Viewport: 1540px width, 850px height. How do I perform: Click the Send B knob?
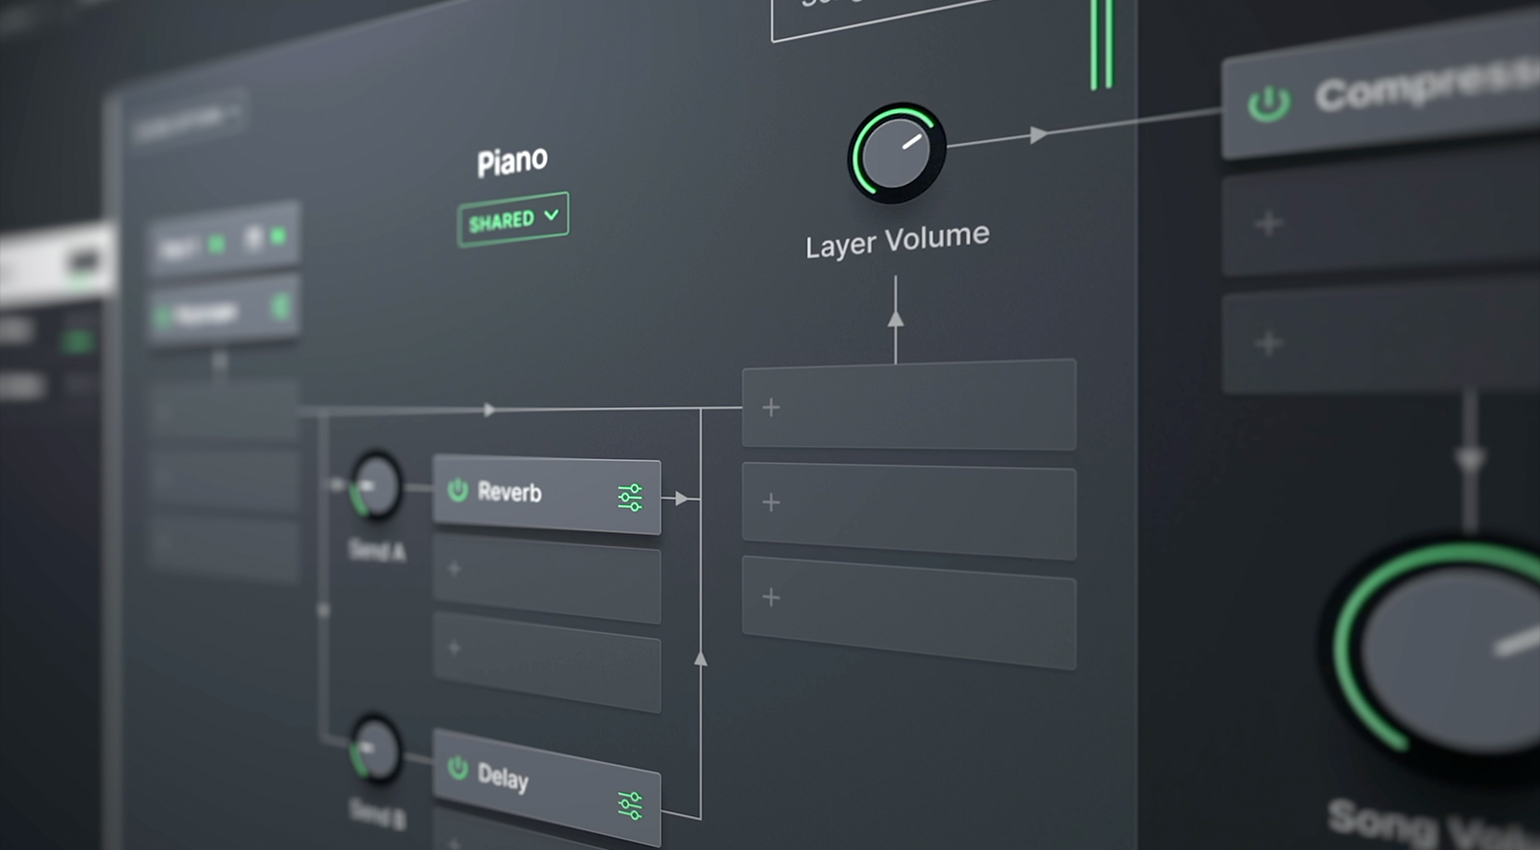click(376, 749)
